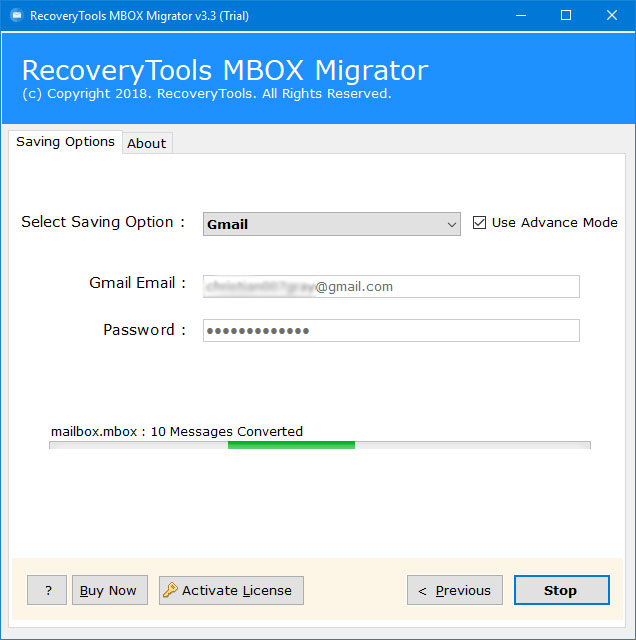Screen dimensions: 636x640
Task: Maximize the MBOX Migrator window
Action: (x=566, y=16)
